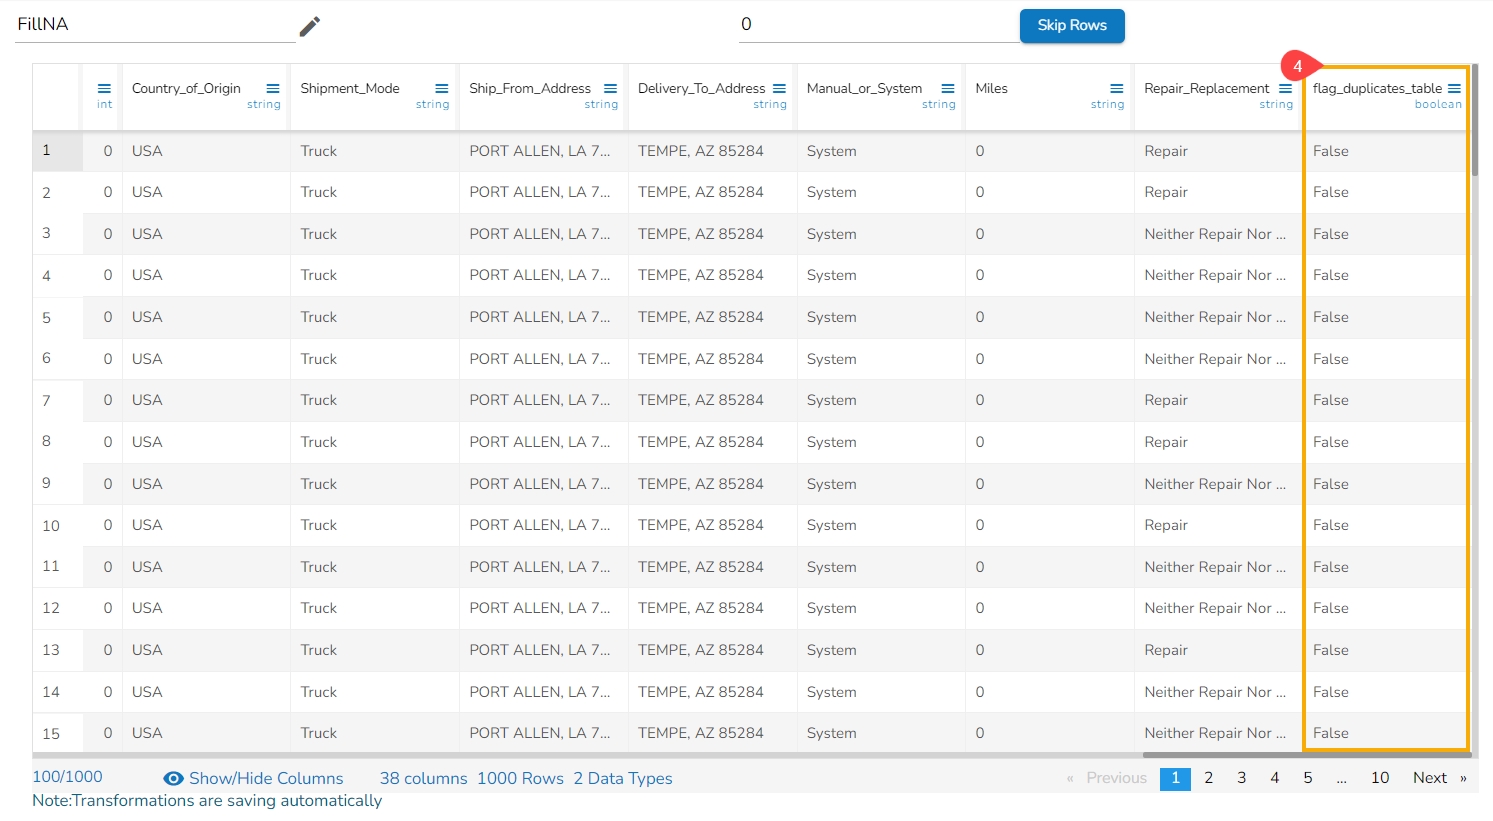Click the vertical scrollbar of the table

1474,120
